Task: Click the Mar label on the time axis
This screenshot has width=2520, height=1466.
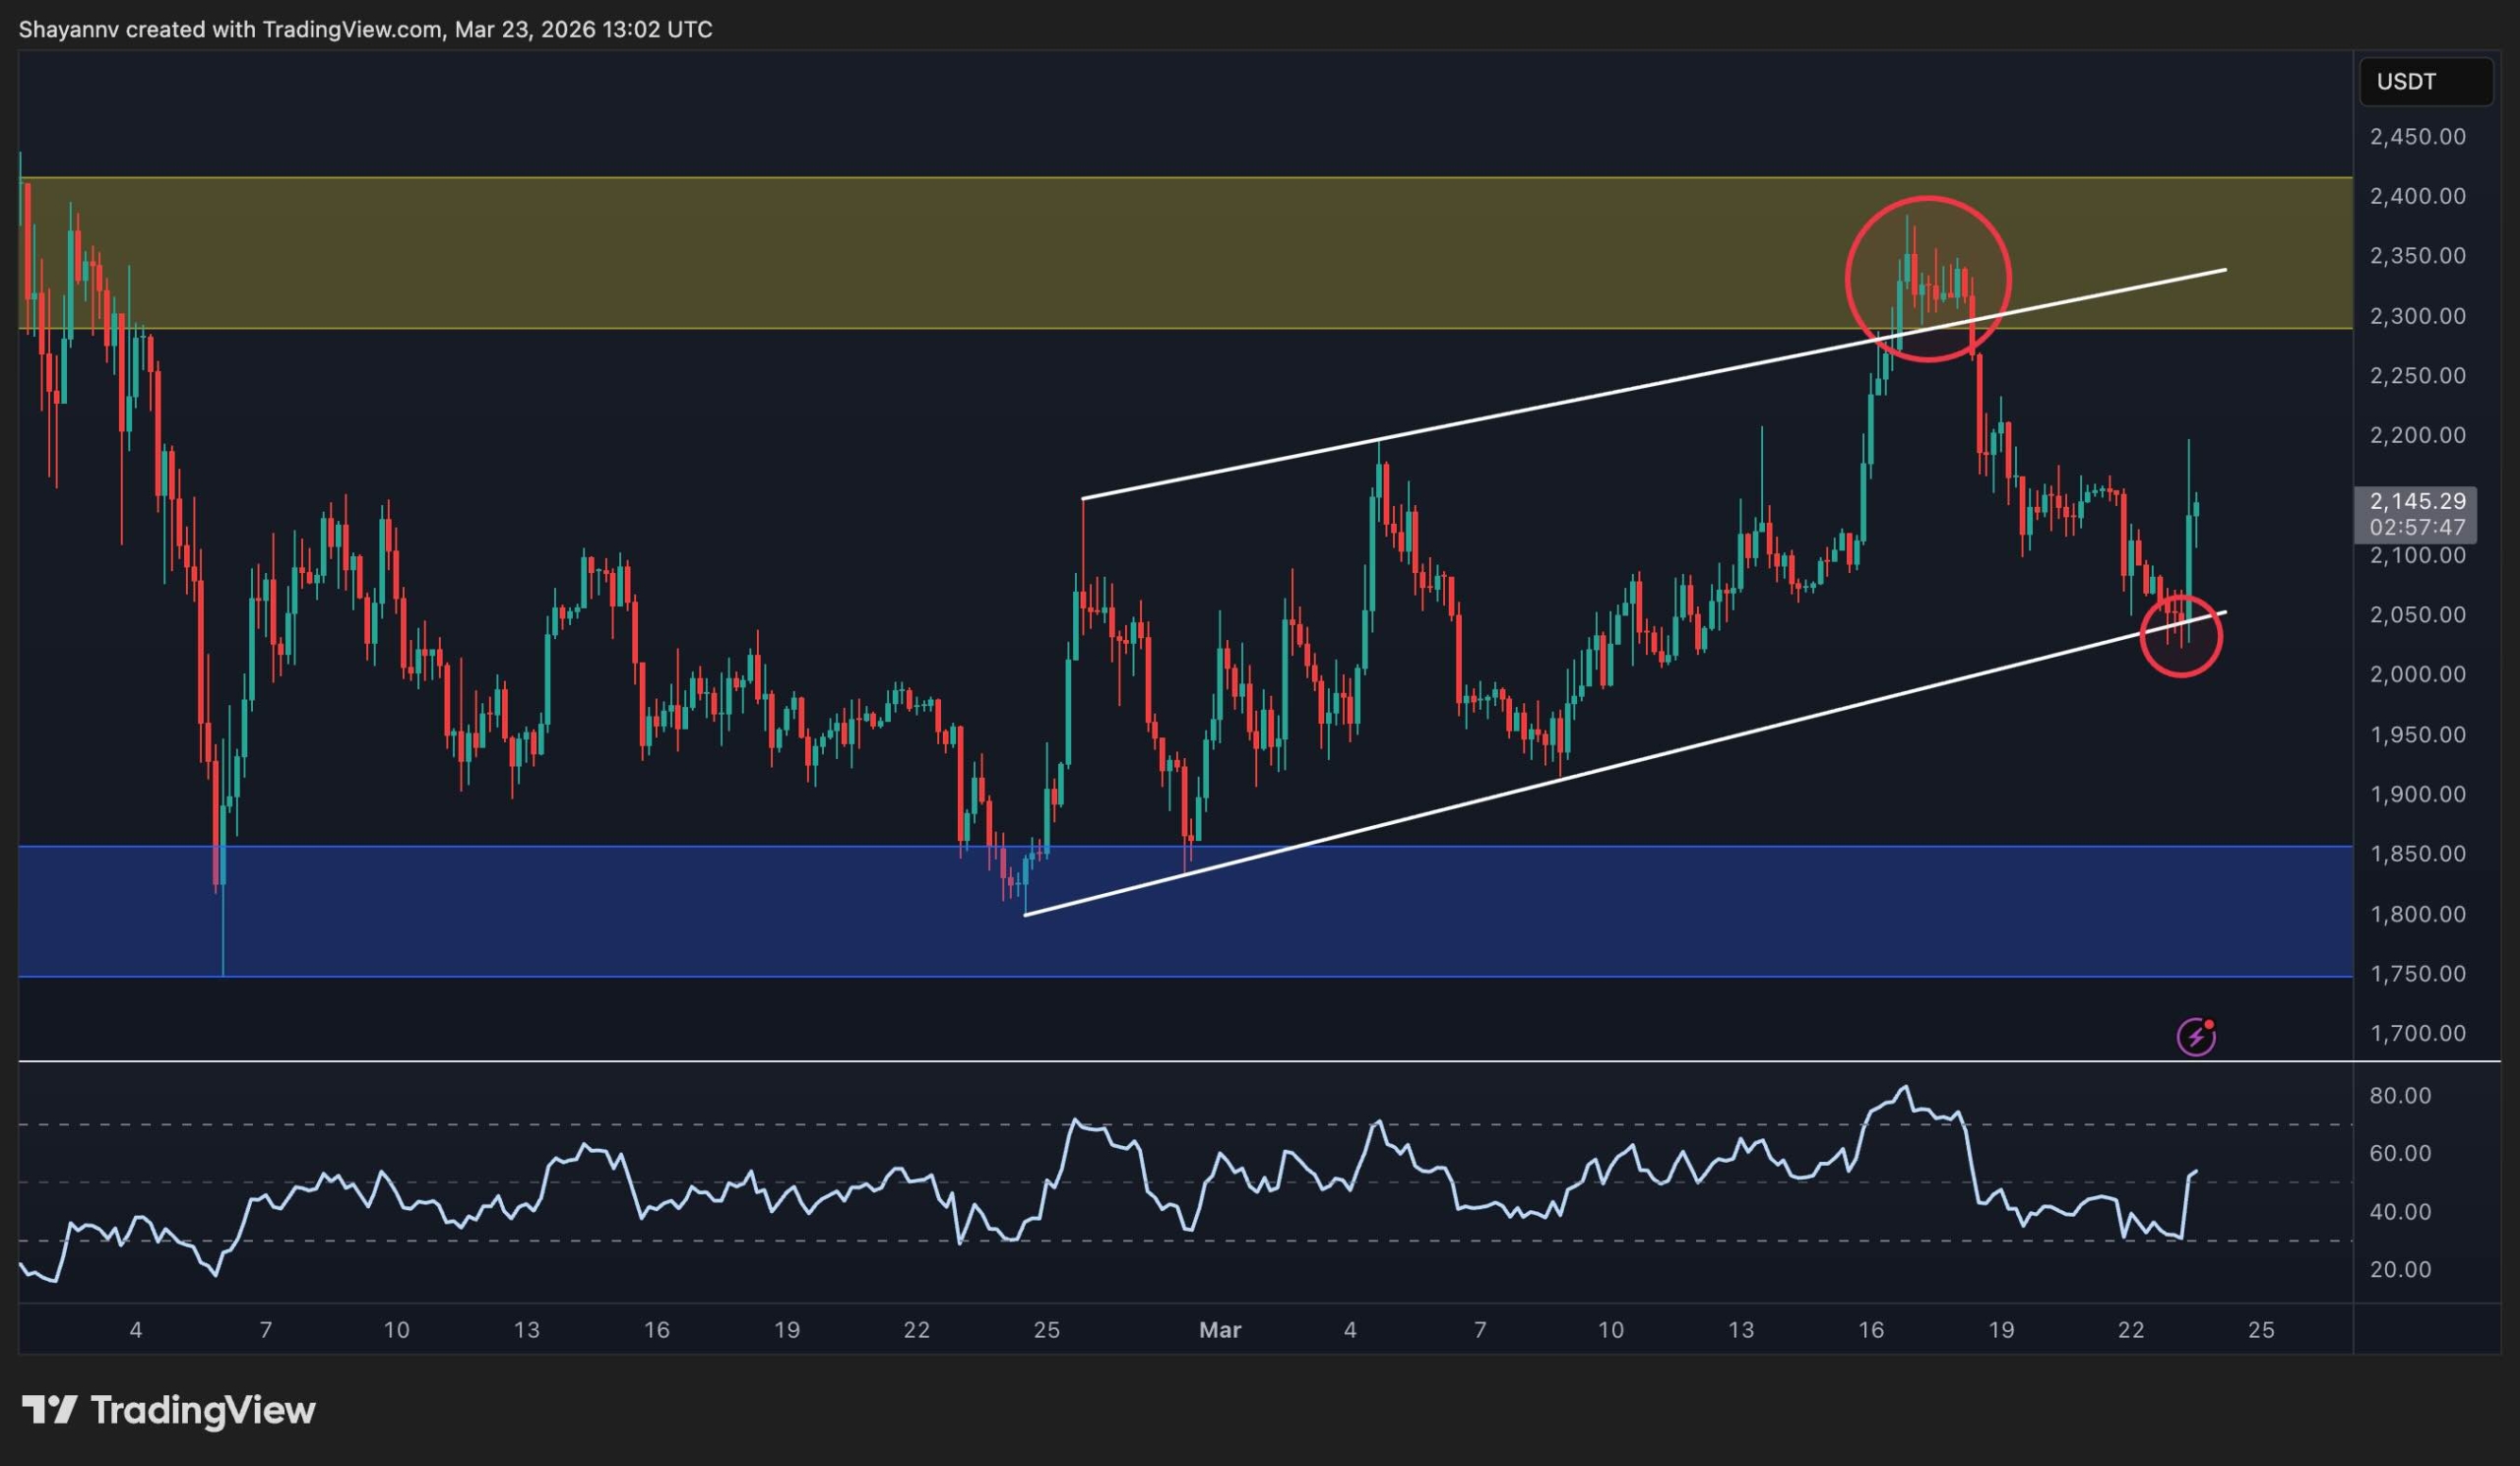Action: pyautogui.click(x=1219, y=1330)
